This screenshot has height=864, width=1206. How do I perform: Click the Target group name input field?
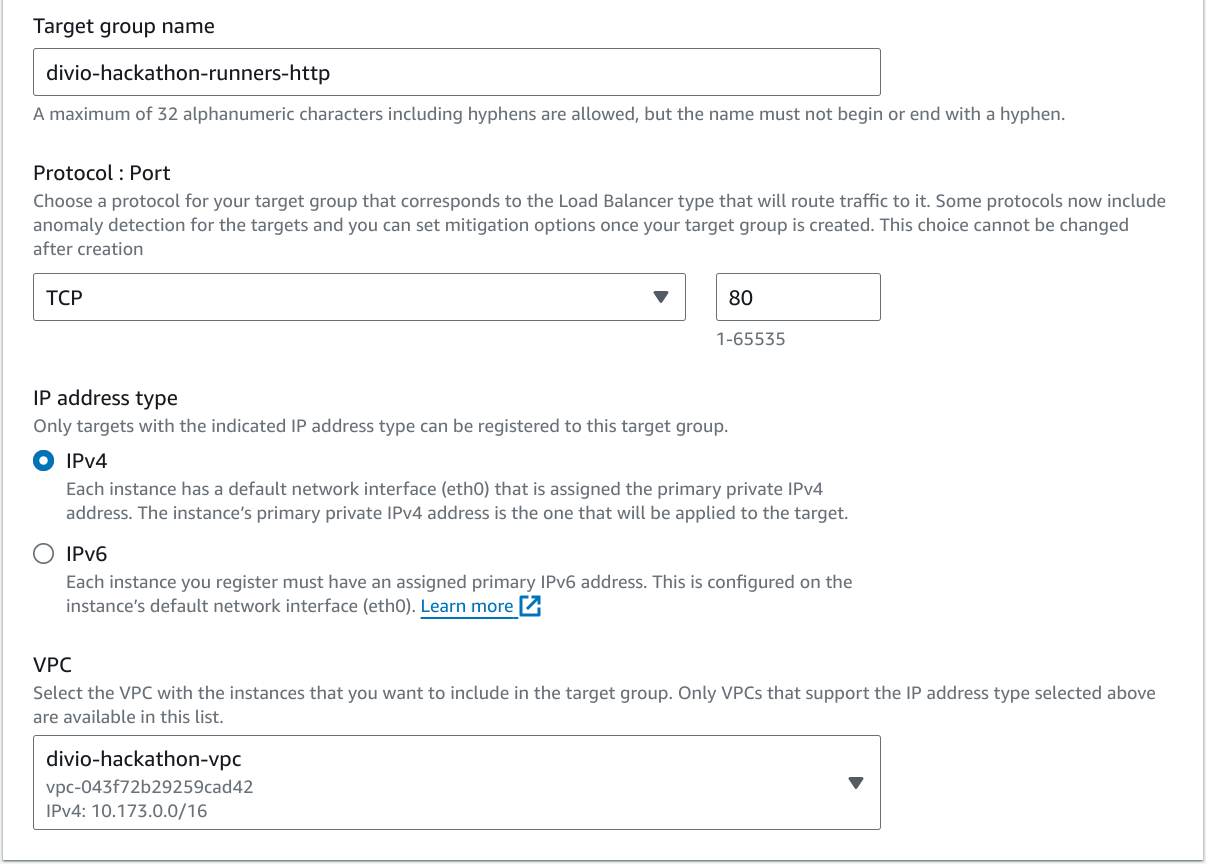(x=456, y=73)
